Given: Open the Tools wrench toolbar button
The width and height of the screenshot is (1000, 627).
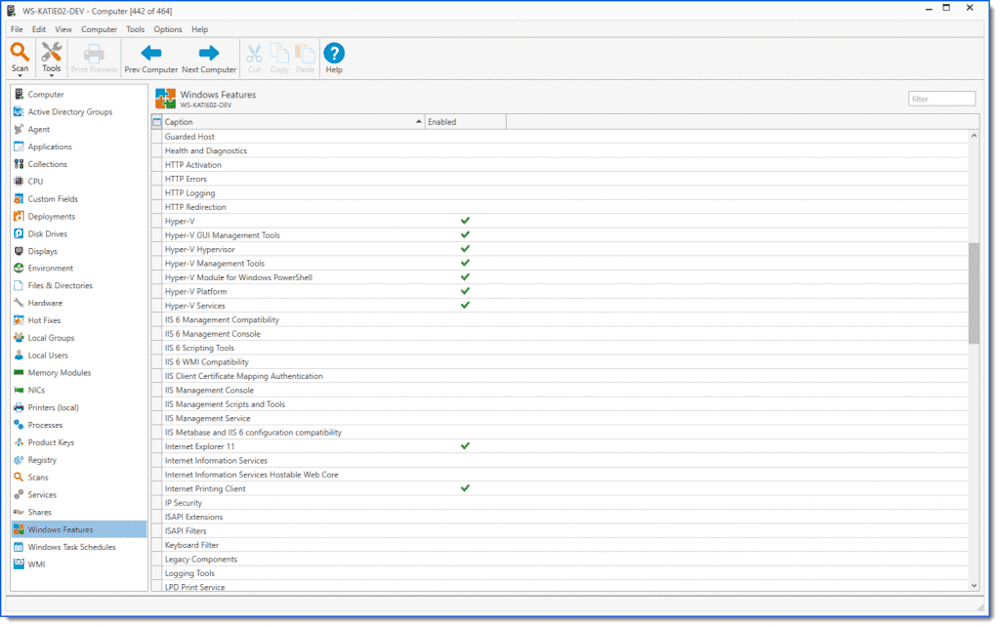Looking at the screenshot, I should tap(51, 52).
